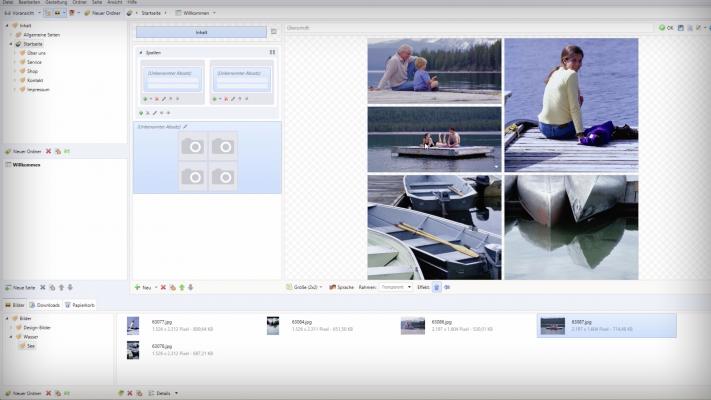Click the column layout icon in Spalten header
The height and width of the screenshot is (400, 711).
coord(272,52)
